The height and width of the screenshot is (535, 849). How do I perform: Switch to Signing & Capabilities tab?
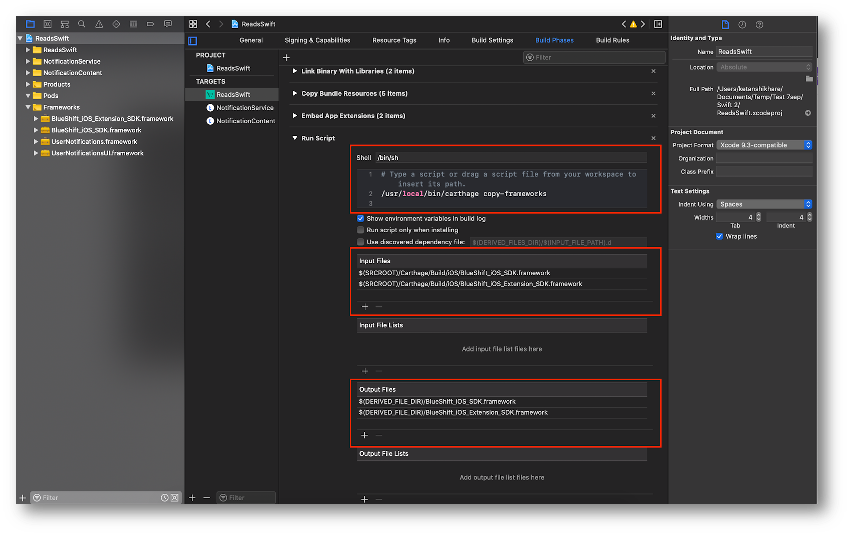[317, 40]
